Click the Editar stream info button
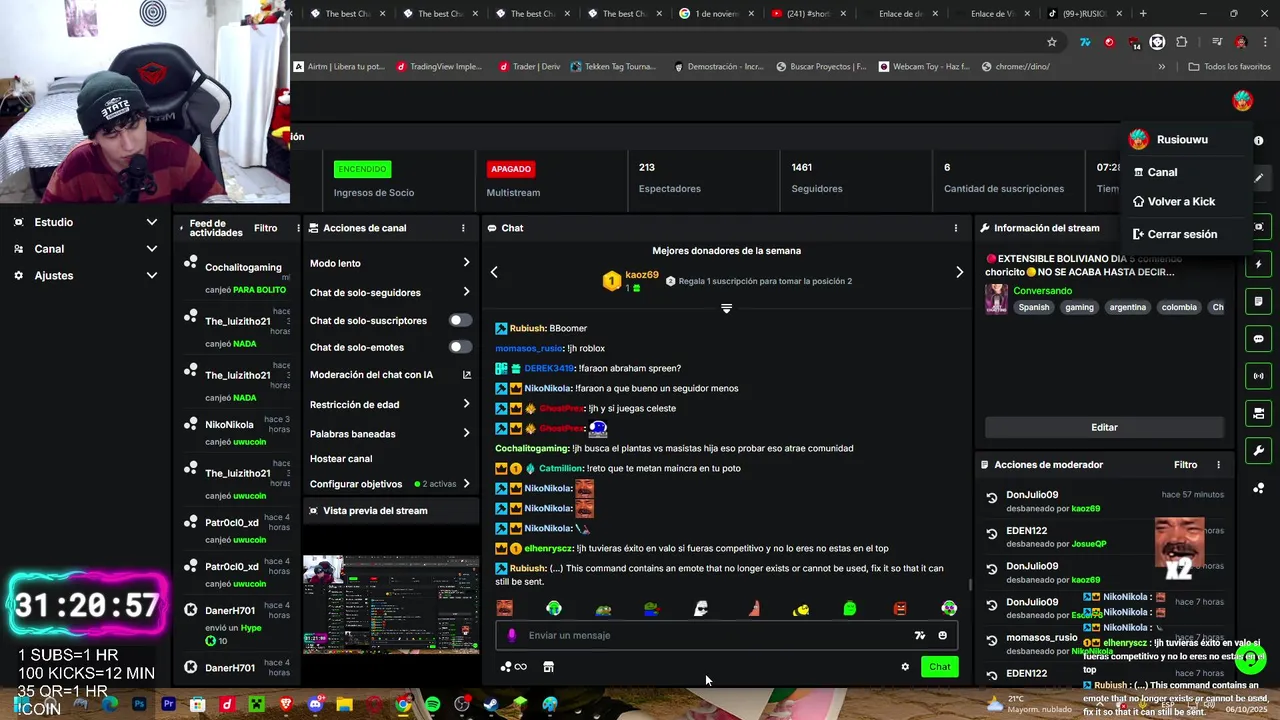The height and width of the screenshot is (720, 1280). click(x=1104, y=427)
